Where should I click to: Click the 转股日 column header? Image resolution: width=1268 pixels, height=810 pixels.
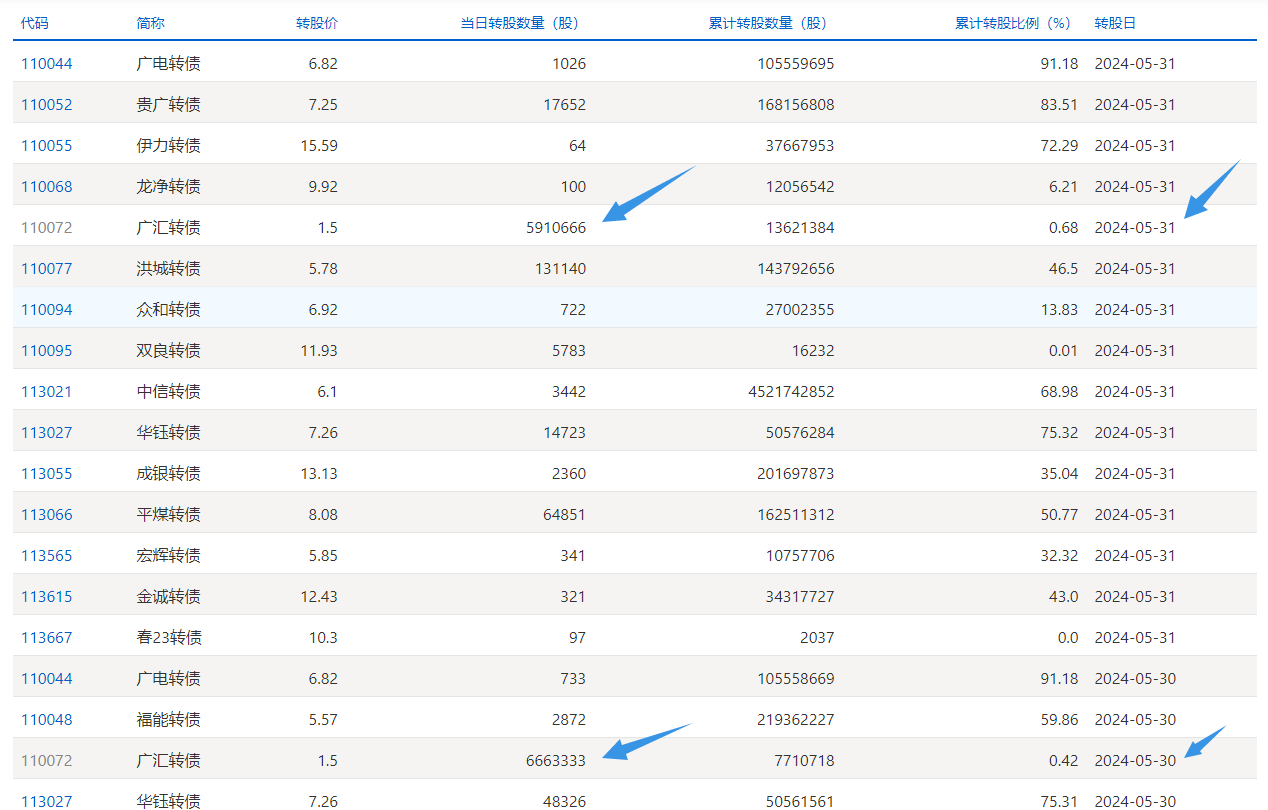(1115, 23)
